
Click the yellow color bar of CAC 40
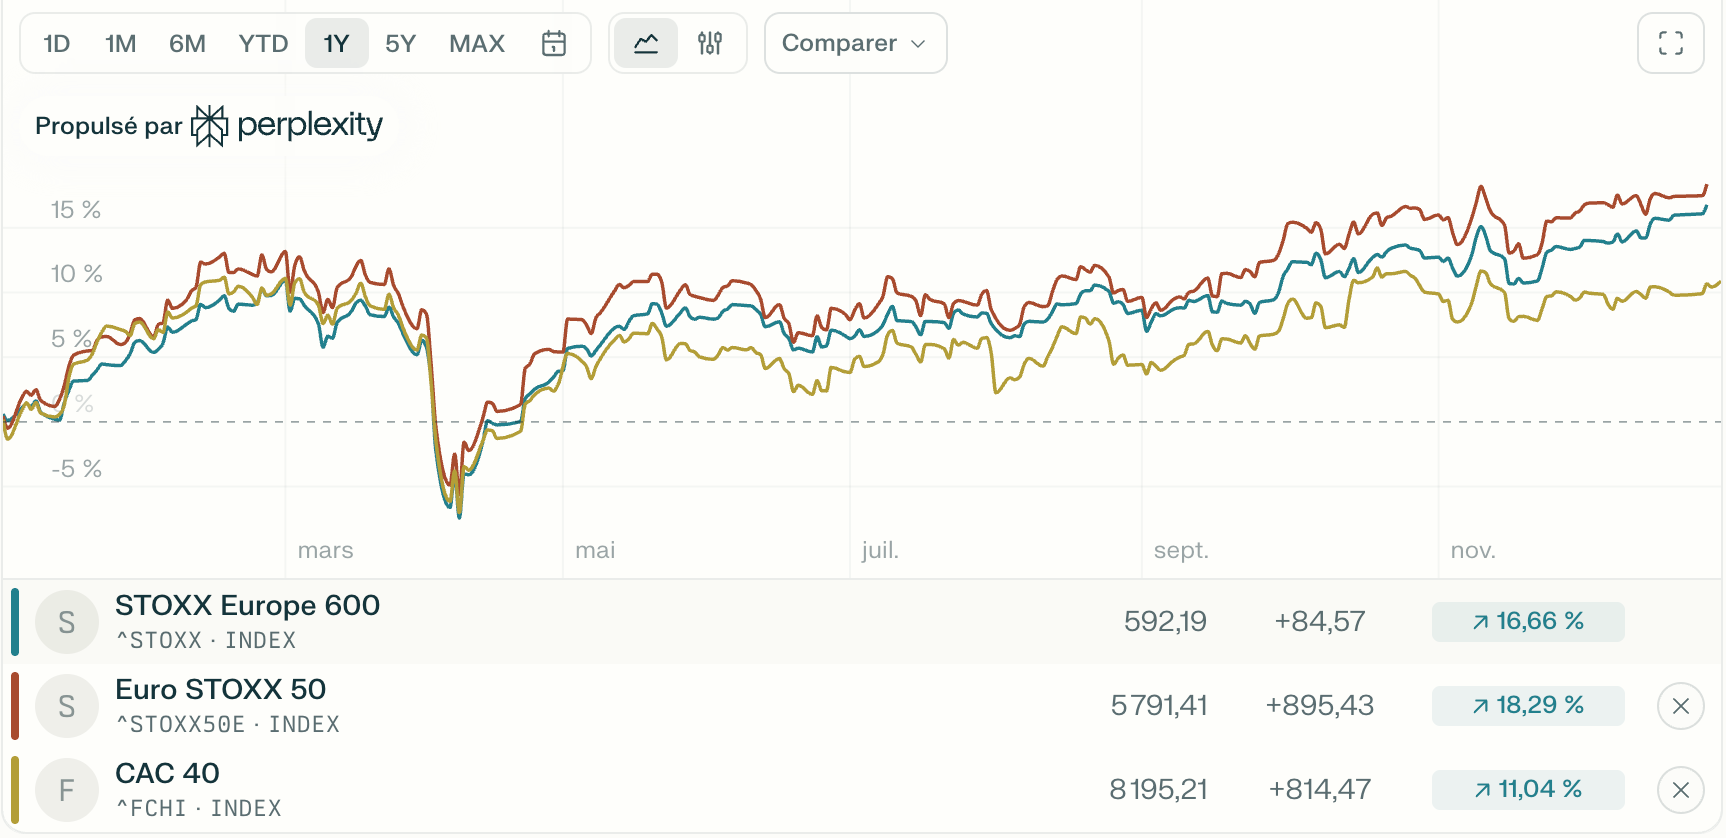pyautogui.click(x=15, y=790)
